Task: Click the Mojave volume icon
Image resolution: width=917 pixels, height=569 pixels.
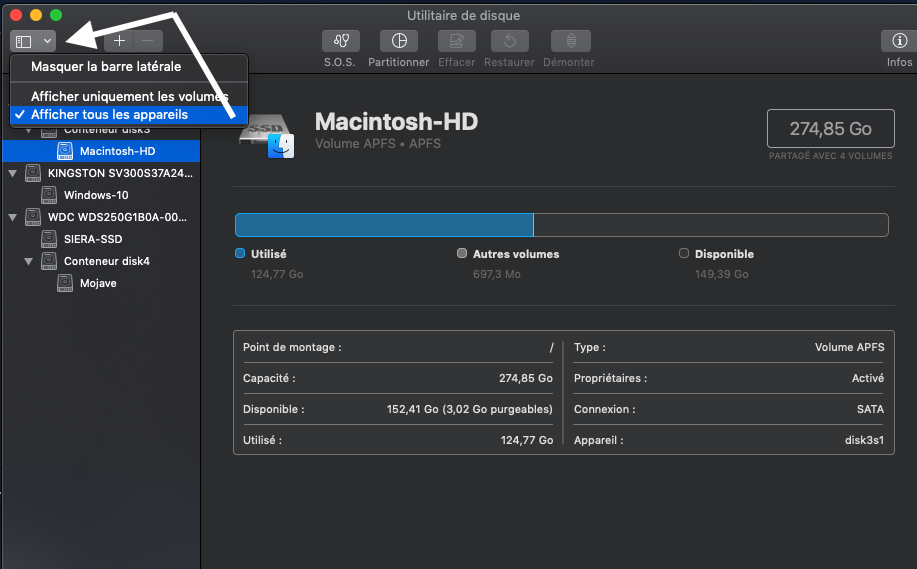Action: pyautogui.click(x=65, y=283)
